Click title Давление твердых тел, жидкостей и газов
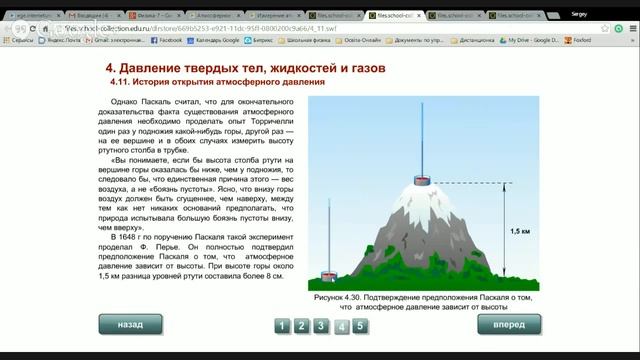This screenshot has width=640, height=360. tap(245, 68)
